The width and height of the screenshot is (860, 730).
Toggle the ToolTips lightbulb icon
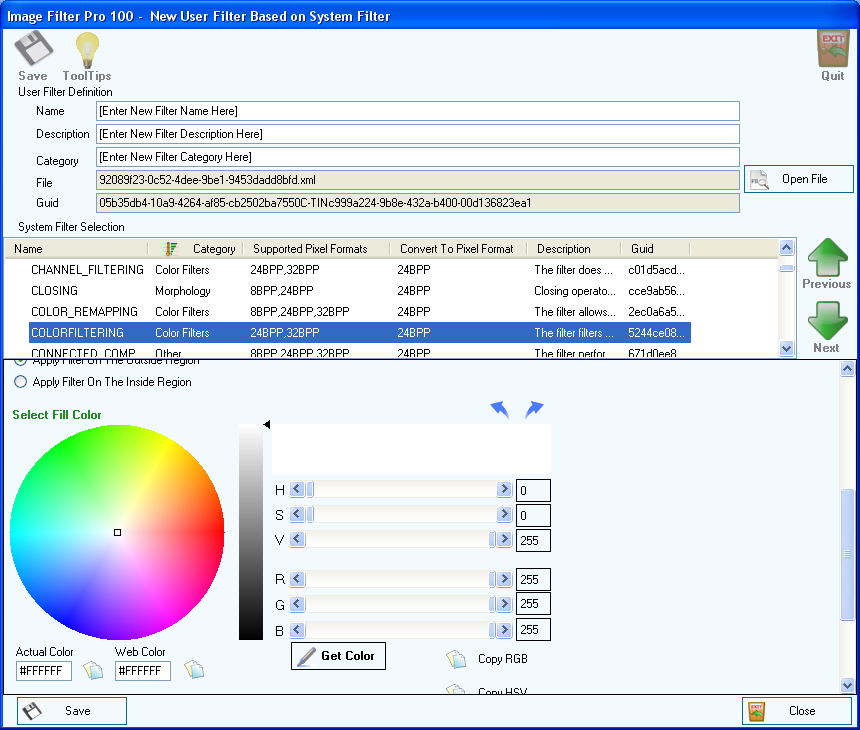[x=87, y=50]
